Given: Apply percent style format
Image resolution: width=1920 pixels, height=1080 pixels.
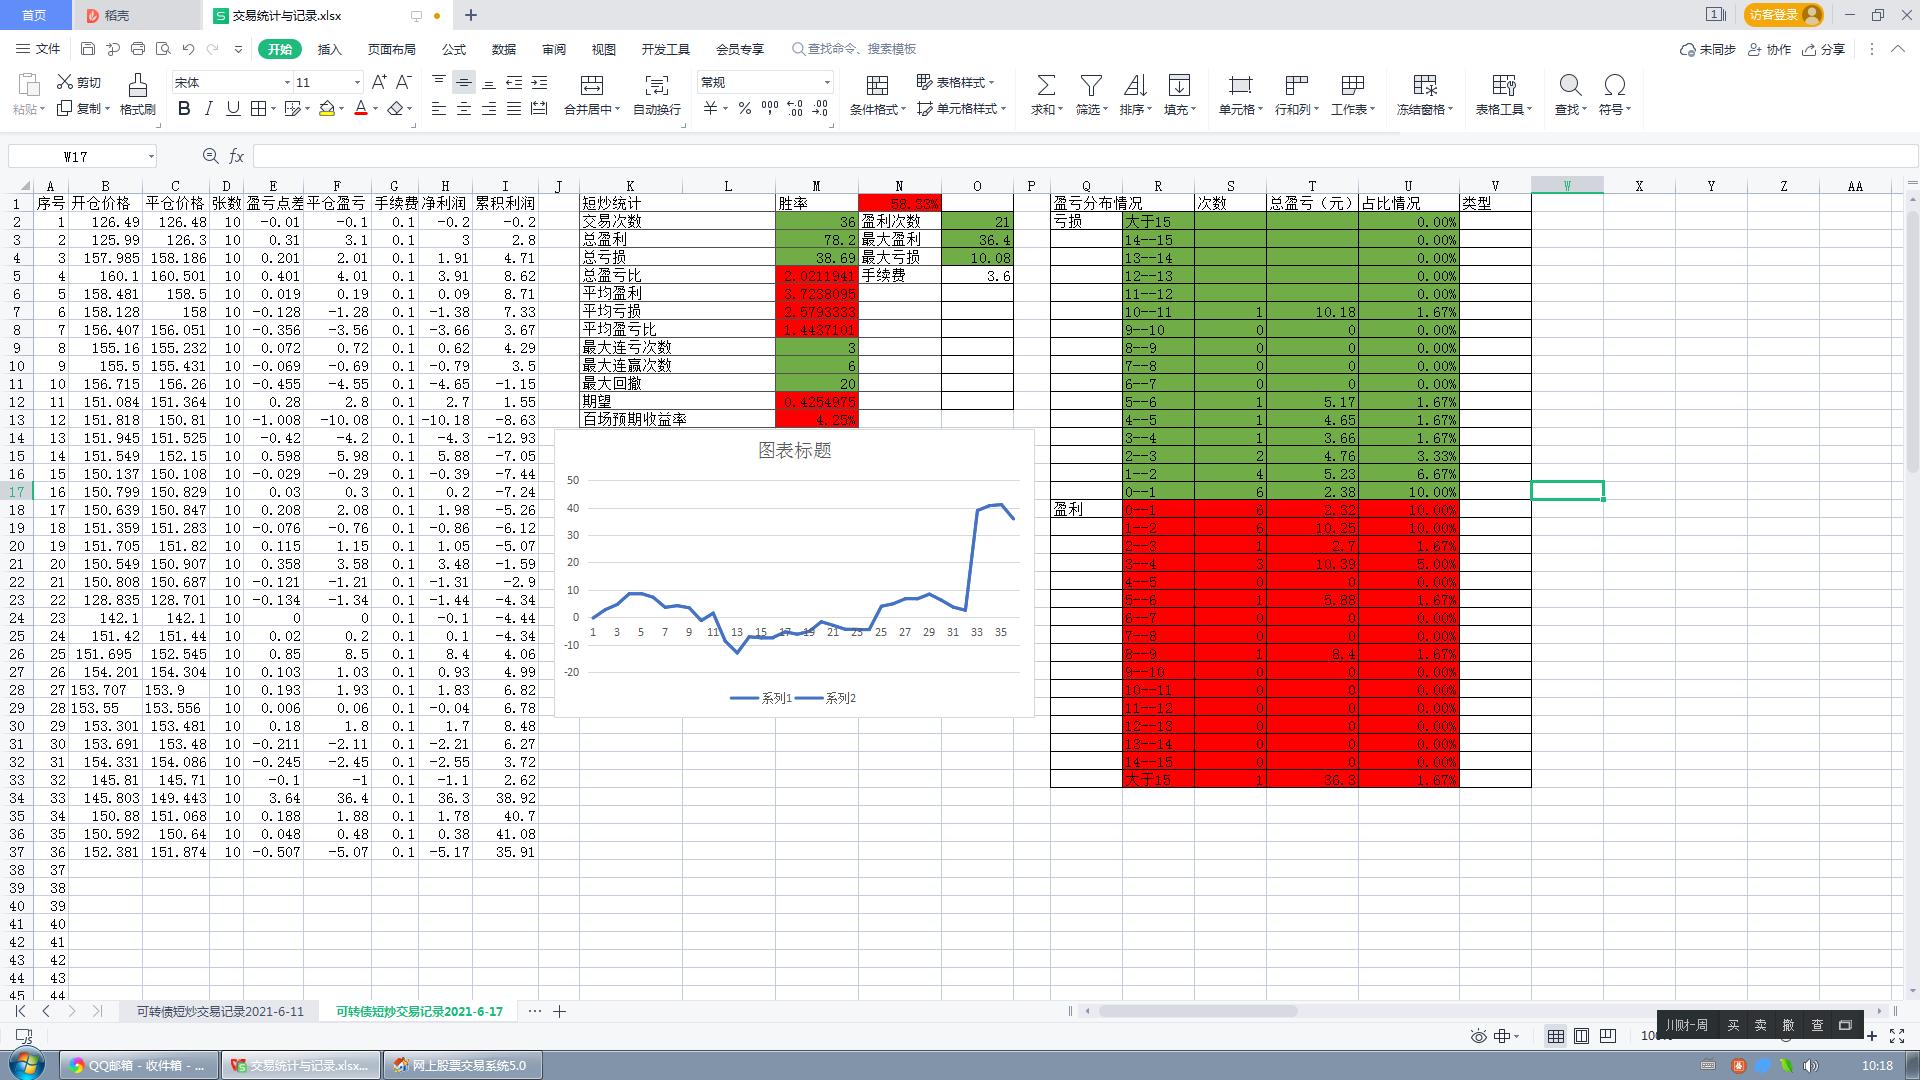Looking at the screenshot, I should (x=745, y=109).
